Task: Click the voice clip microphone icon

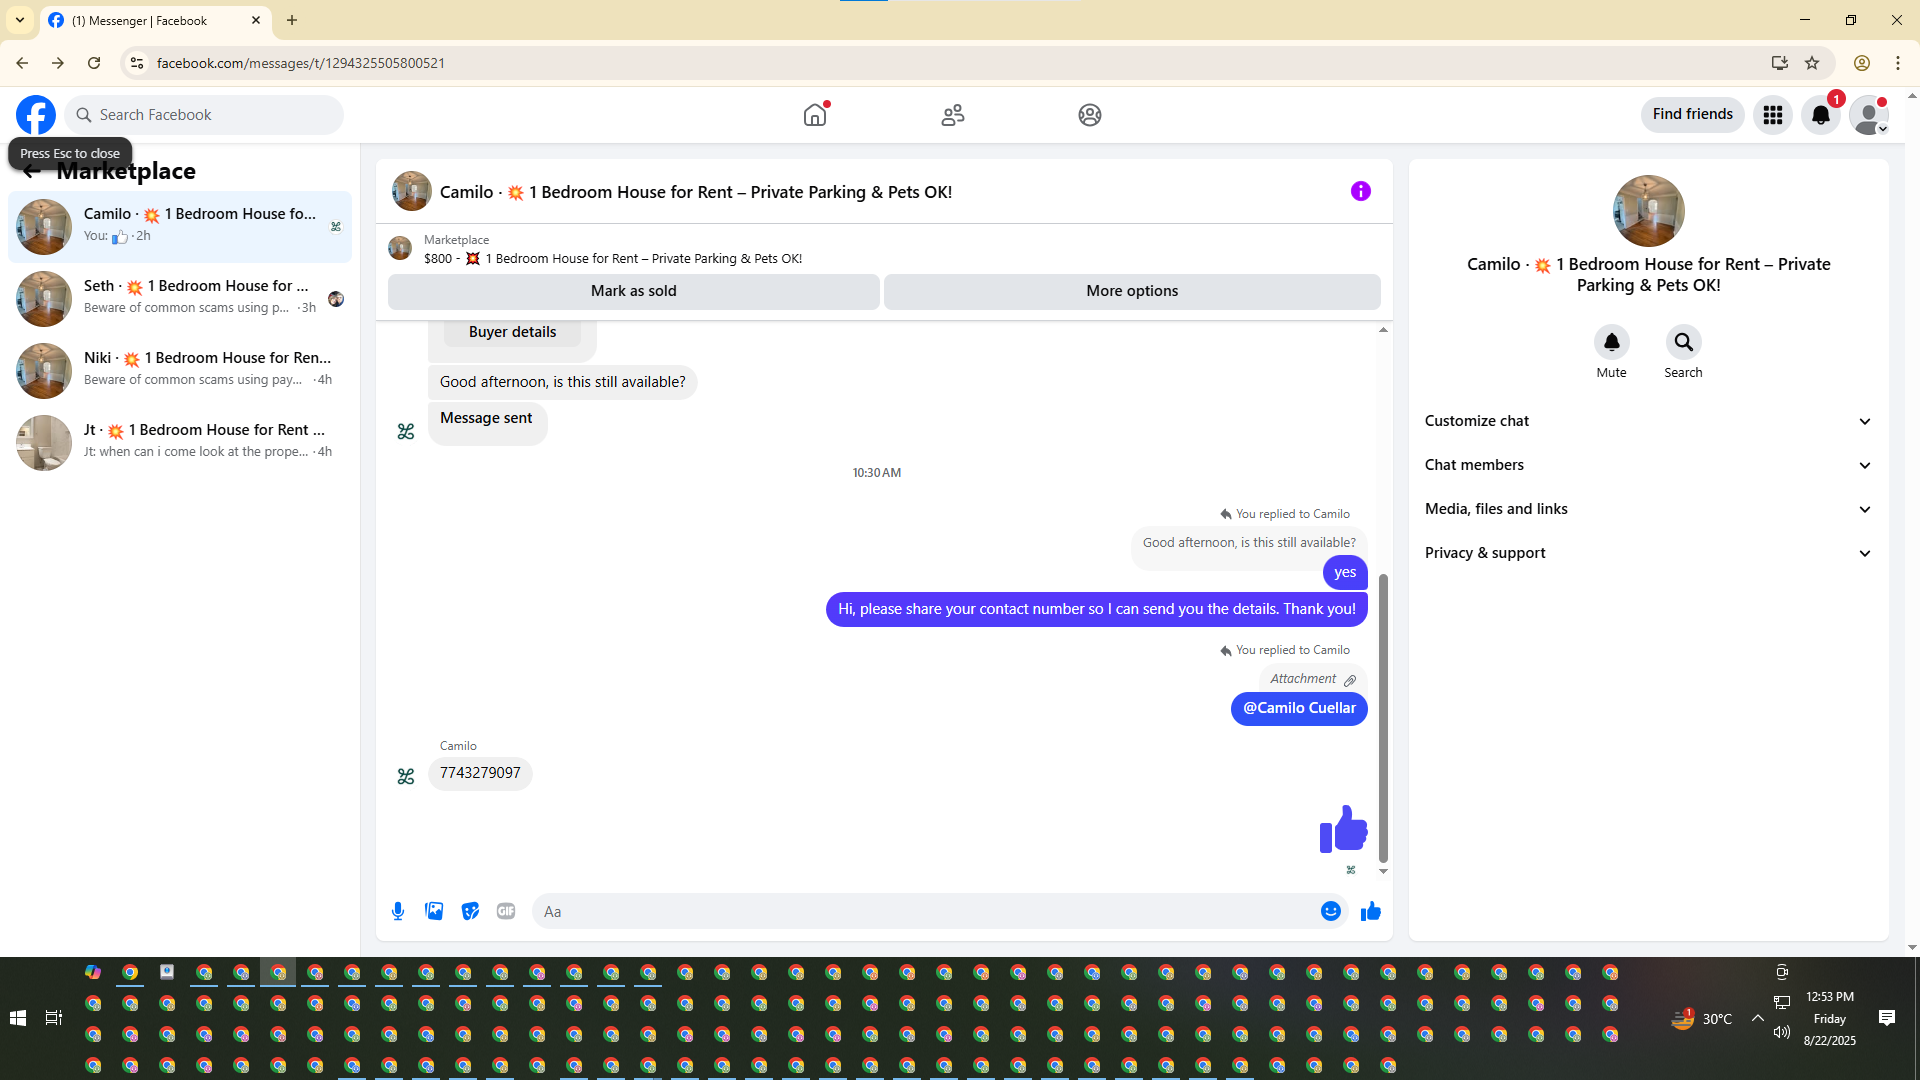Action: 398,911
